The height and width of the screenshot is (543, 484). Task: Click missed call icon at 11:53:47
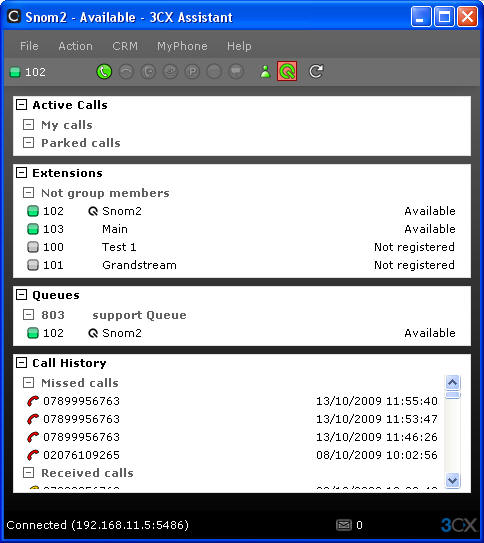click(x=33, y=419)
